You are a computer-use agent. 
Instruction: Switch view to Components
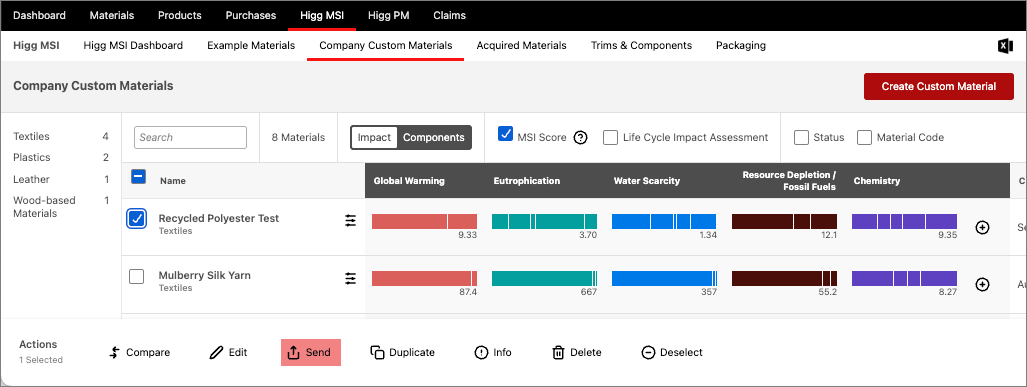tap(434, 138)
